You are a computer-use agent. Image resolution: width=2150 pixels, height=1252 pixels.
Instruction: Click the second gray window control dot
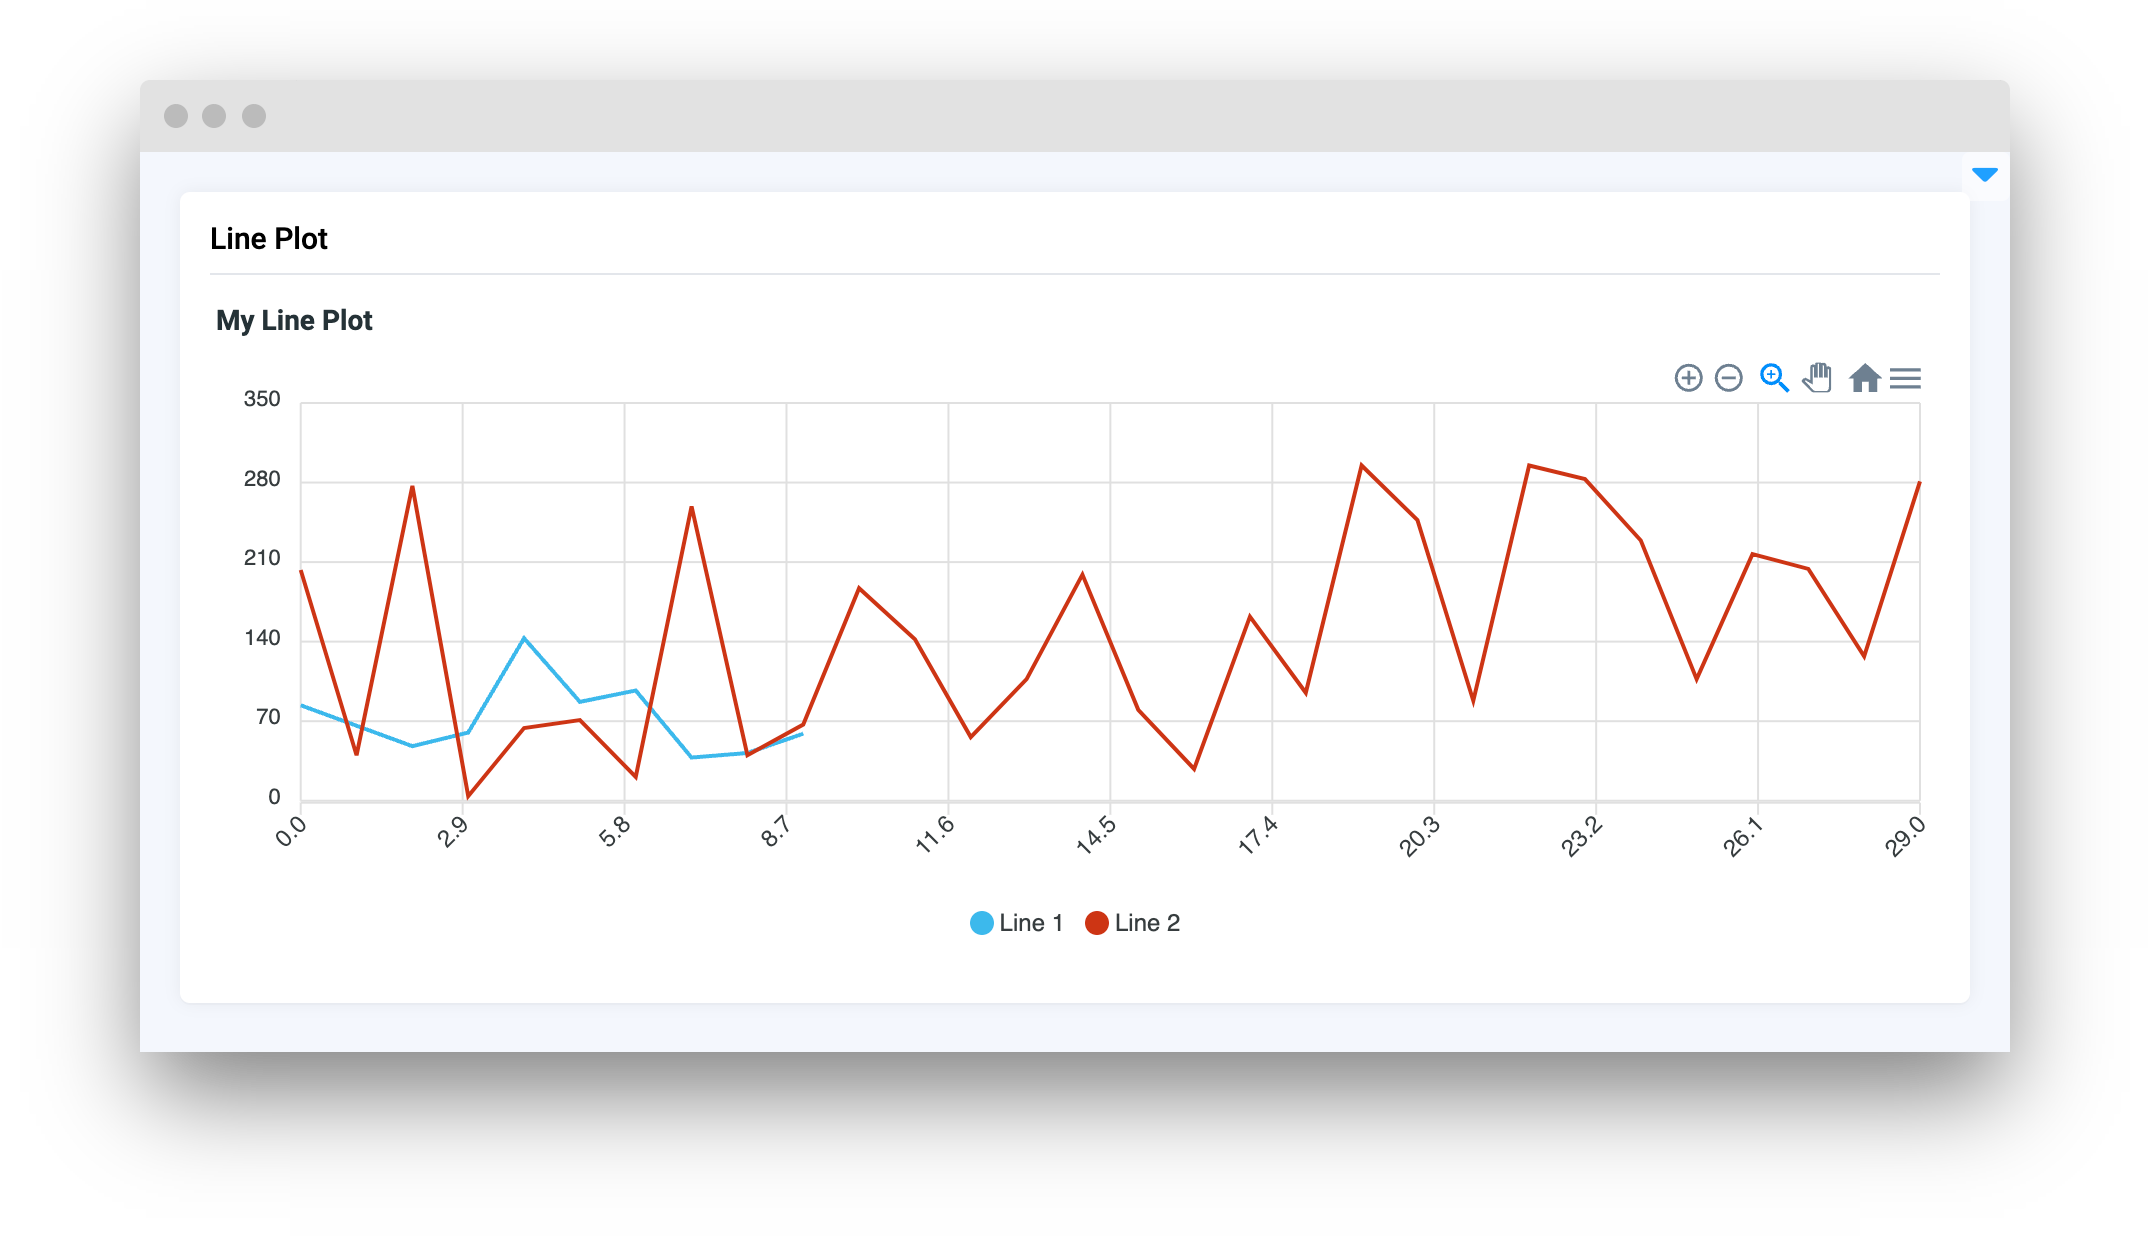pos(214,116)
